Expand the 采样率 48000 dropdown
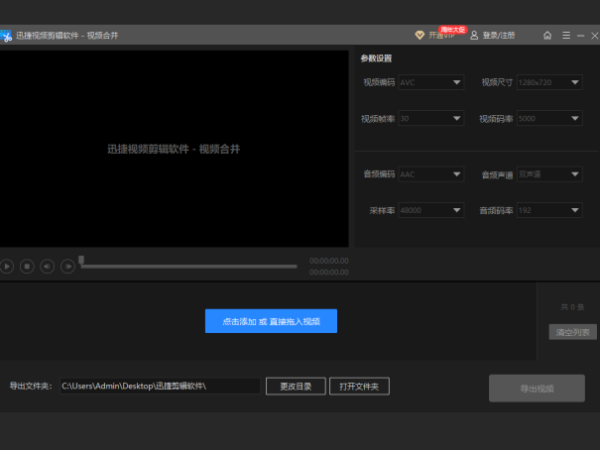The width and height of the screenshot is (600, 450). [431, 211]
